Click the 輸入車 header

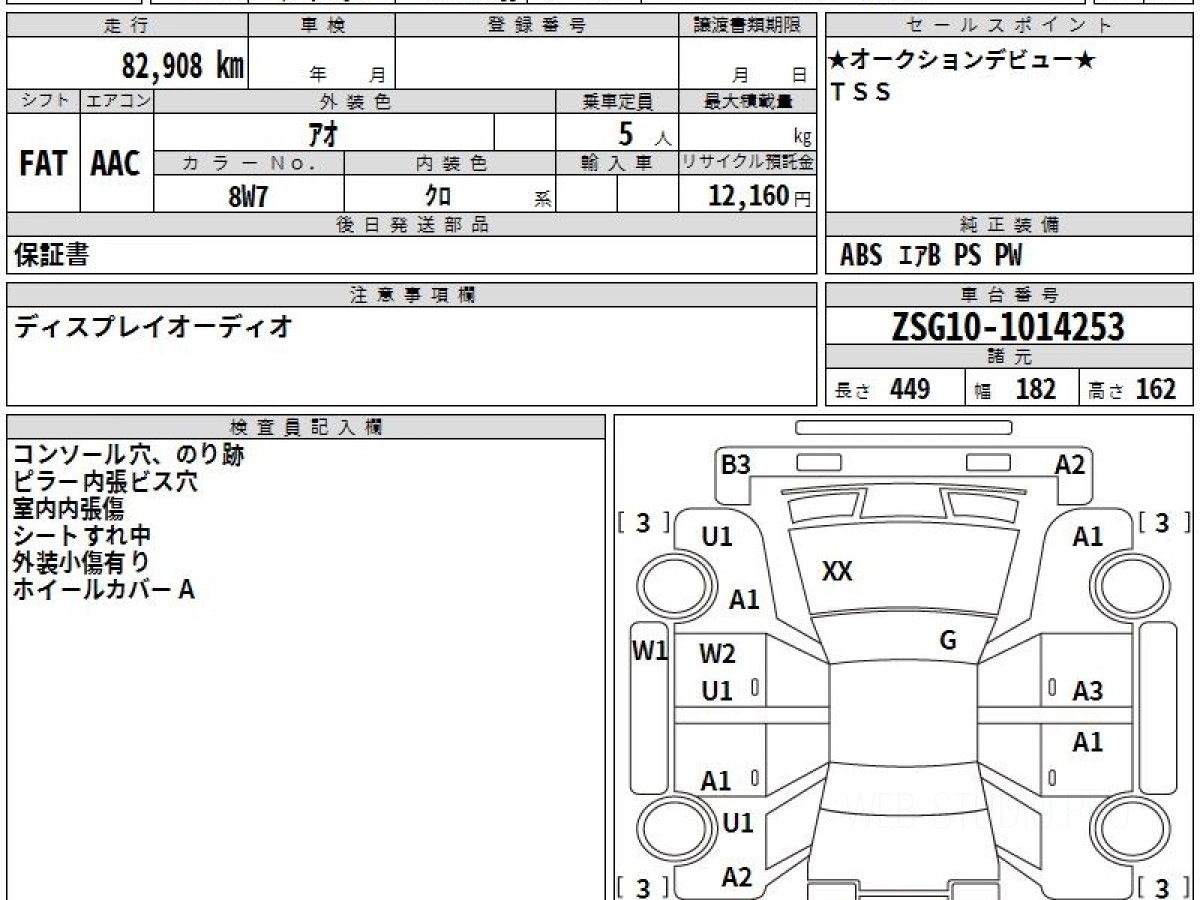tap(618, 163)
